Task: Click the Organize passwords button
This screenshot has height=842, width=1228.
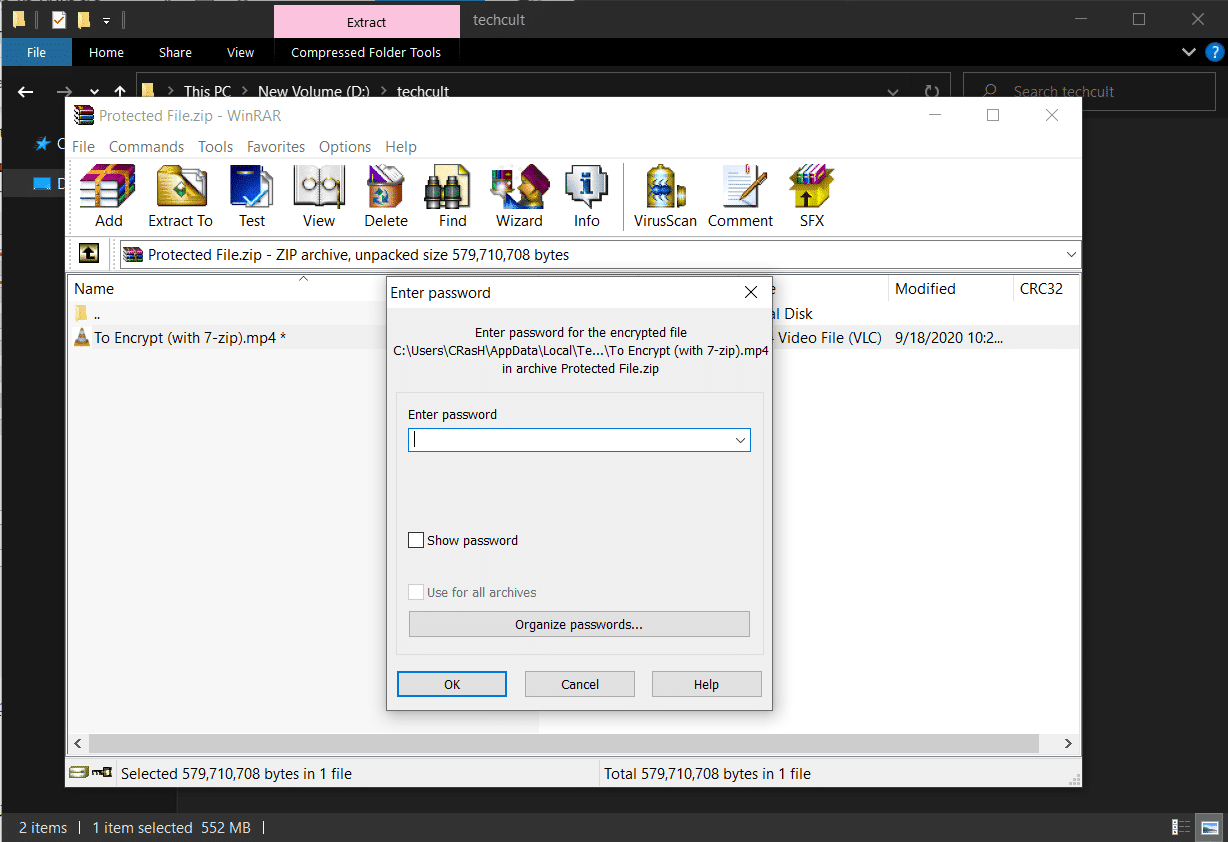Action: point(579,623)
